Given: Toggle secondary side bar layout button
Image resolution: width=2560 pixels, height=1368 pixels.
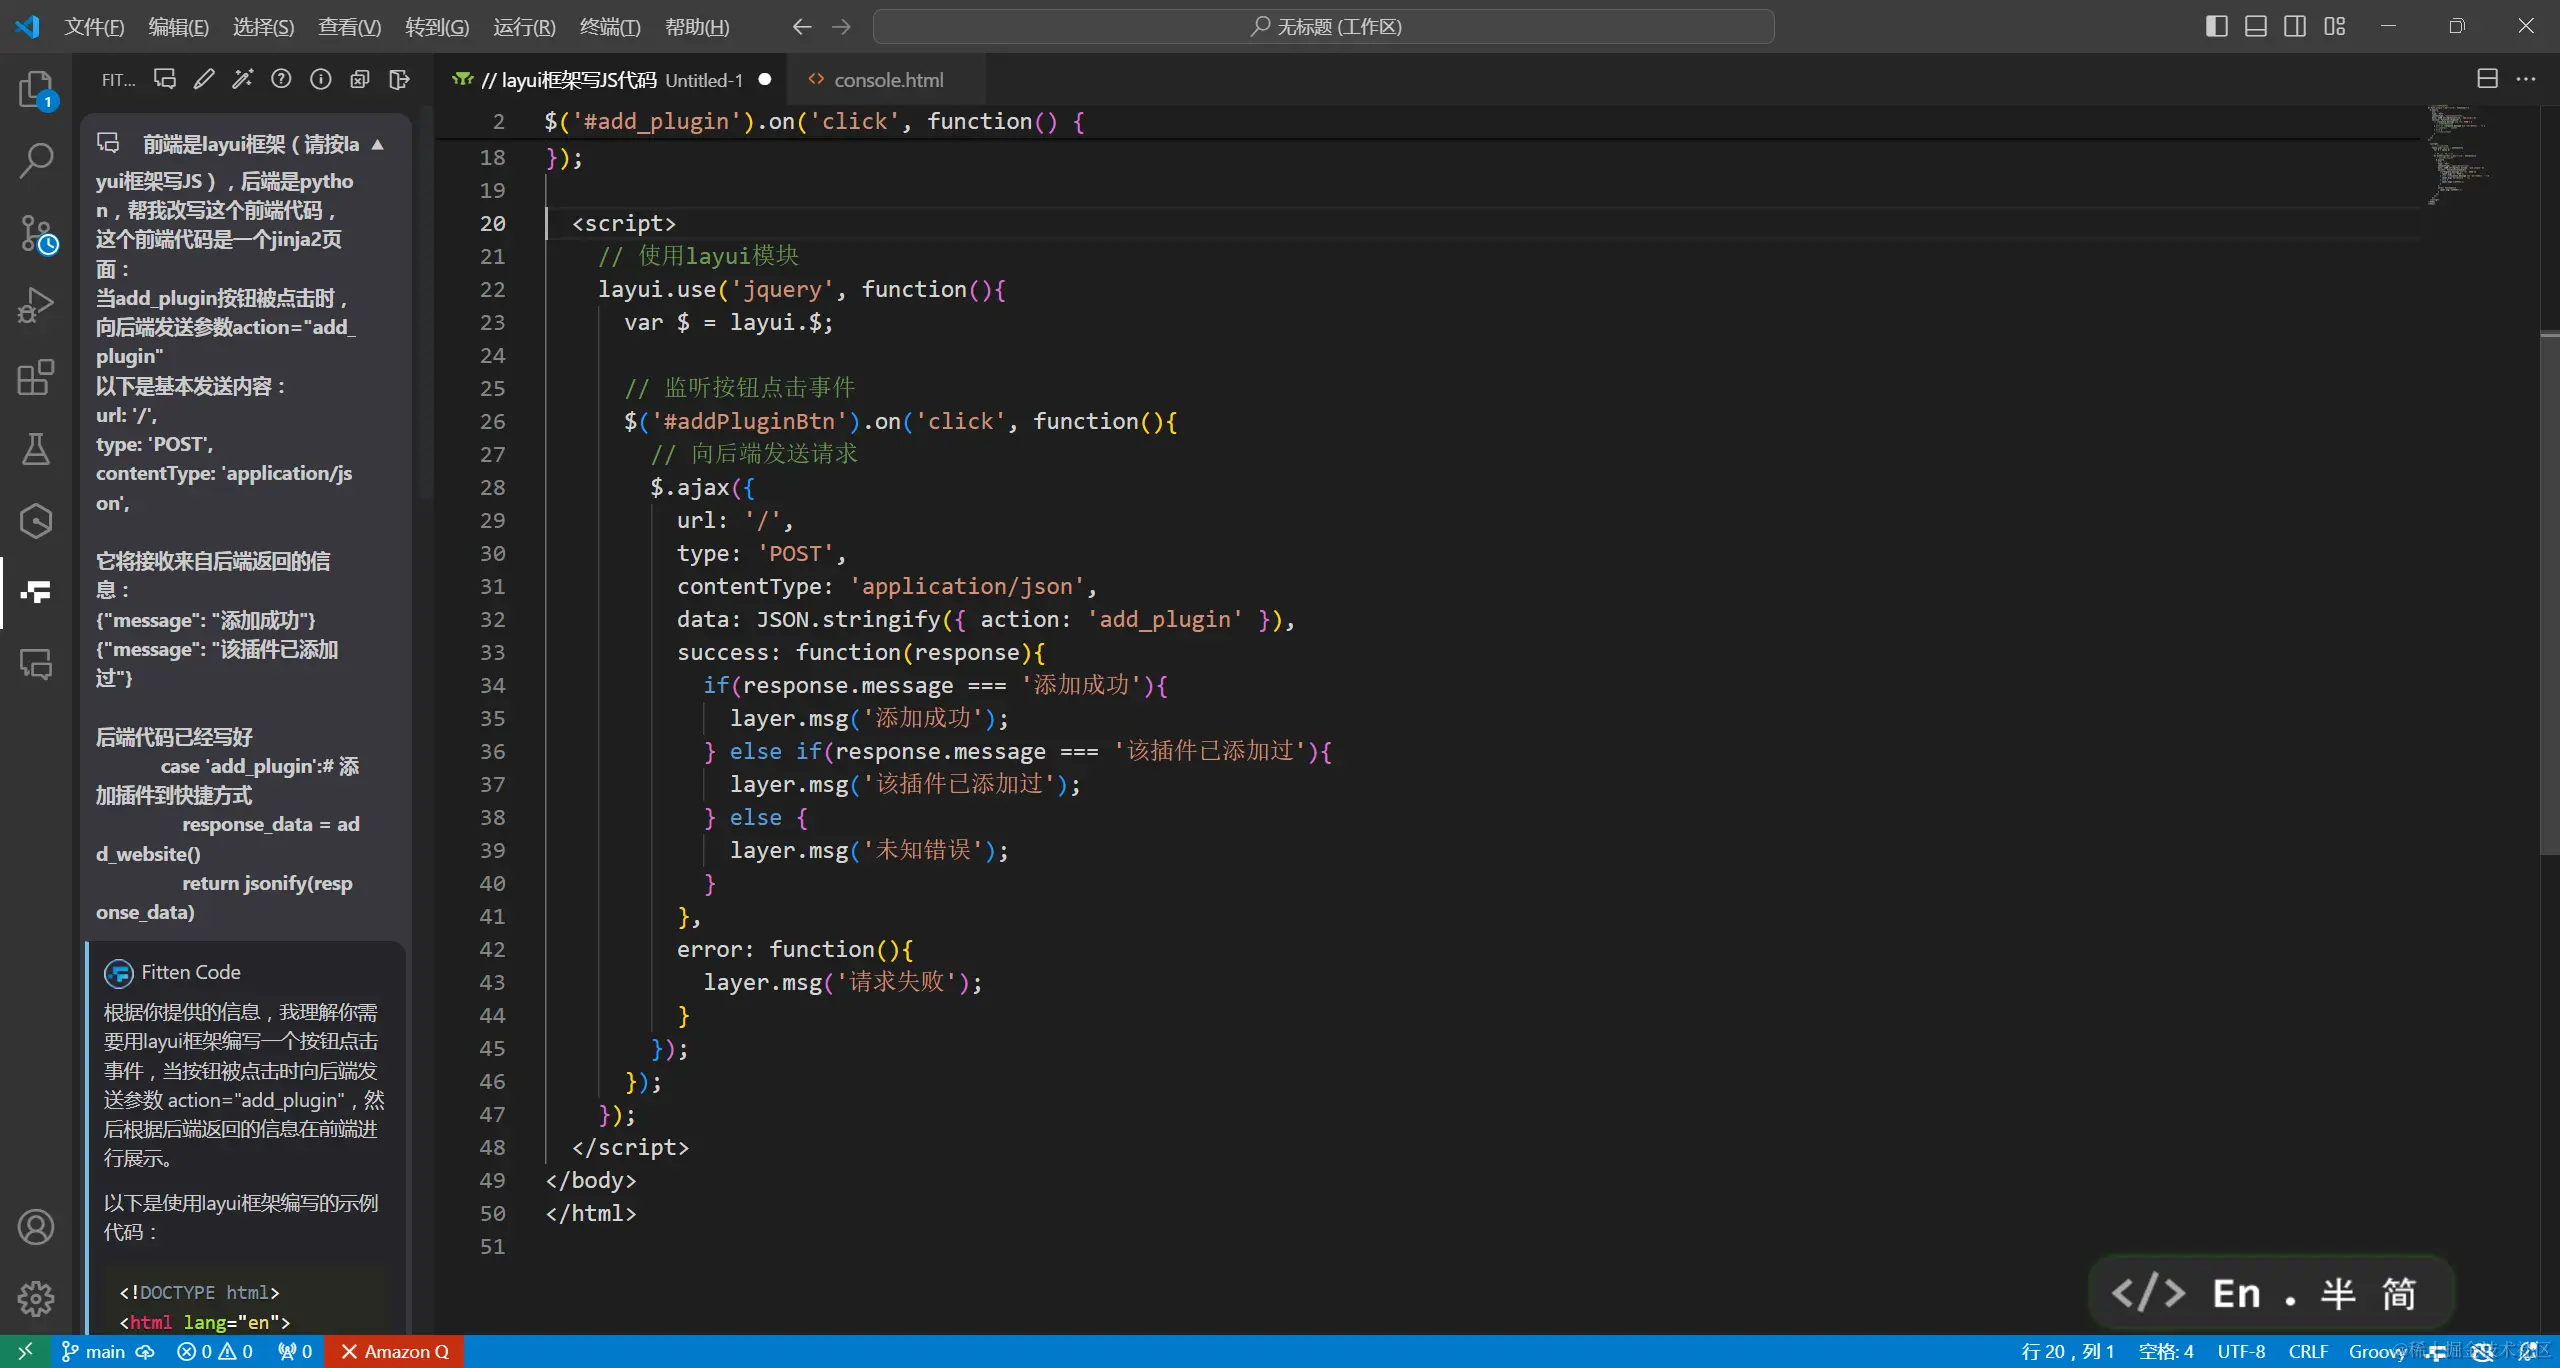Looking at the screenshot, I should (x=2295, y=26).
